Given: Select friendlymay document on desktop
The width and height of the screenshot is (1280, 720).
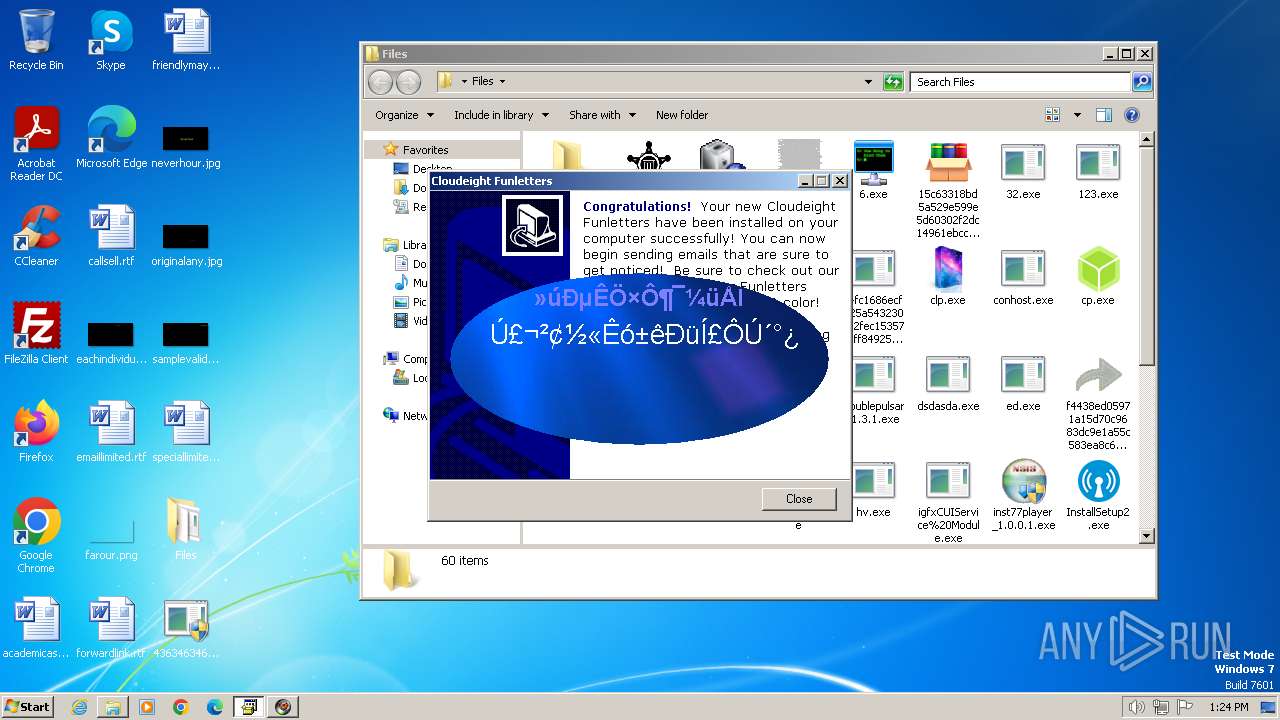Looking at the screenshot, I should (x=186, y=40).
